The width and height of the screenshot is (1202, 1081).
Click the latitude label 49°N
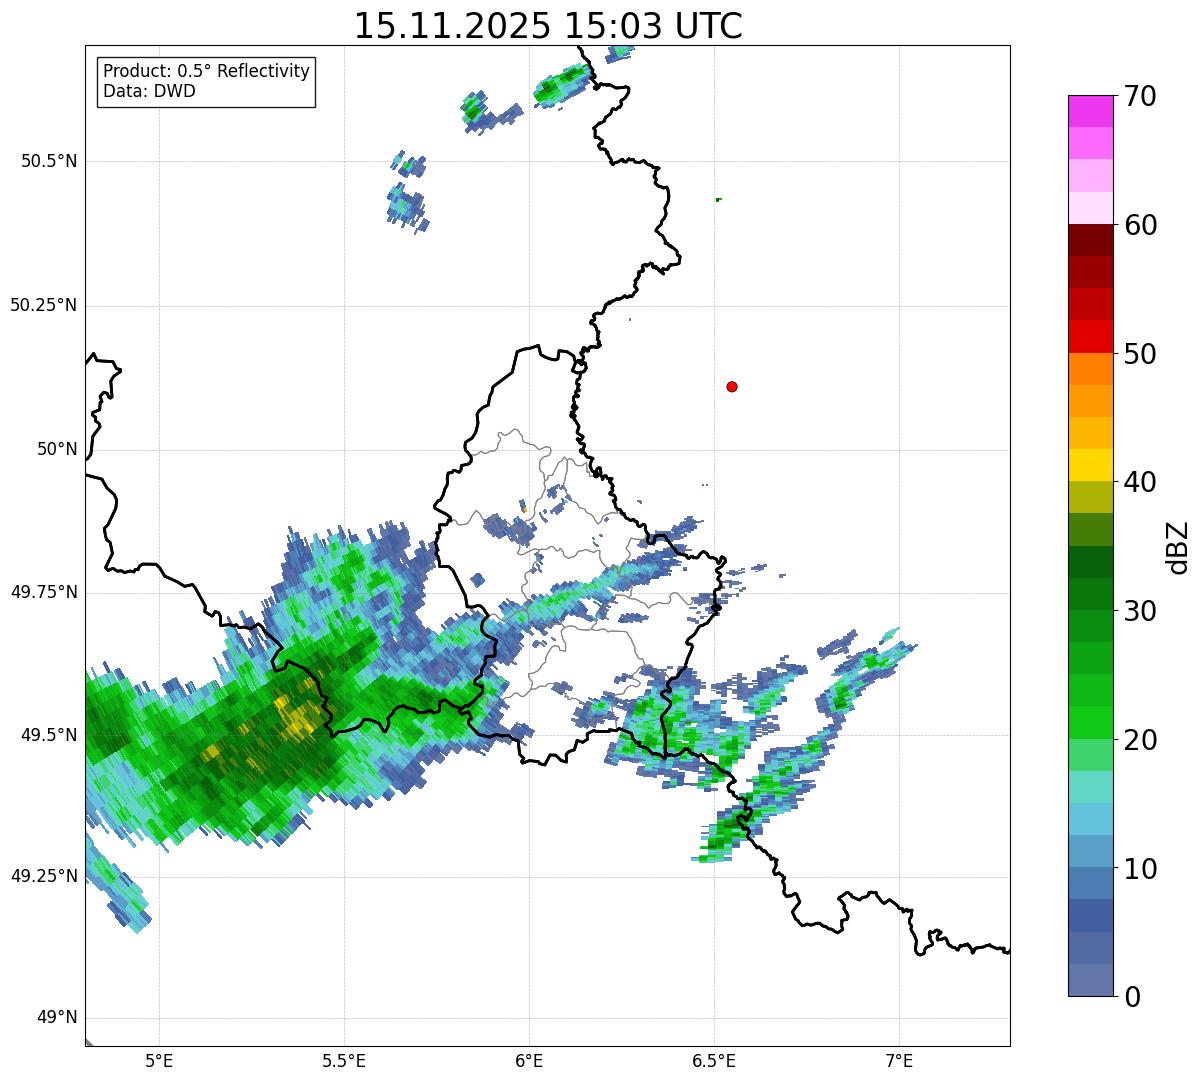(57, 1018)
